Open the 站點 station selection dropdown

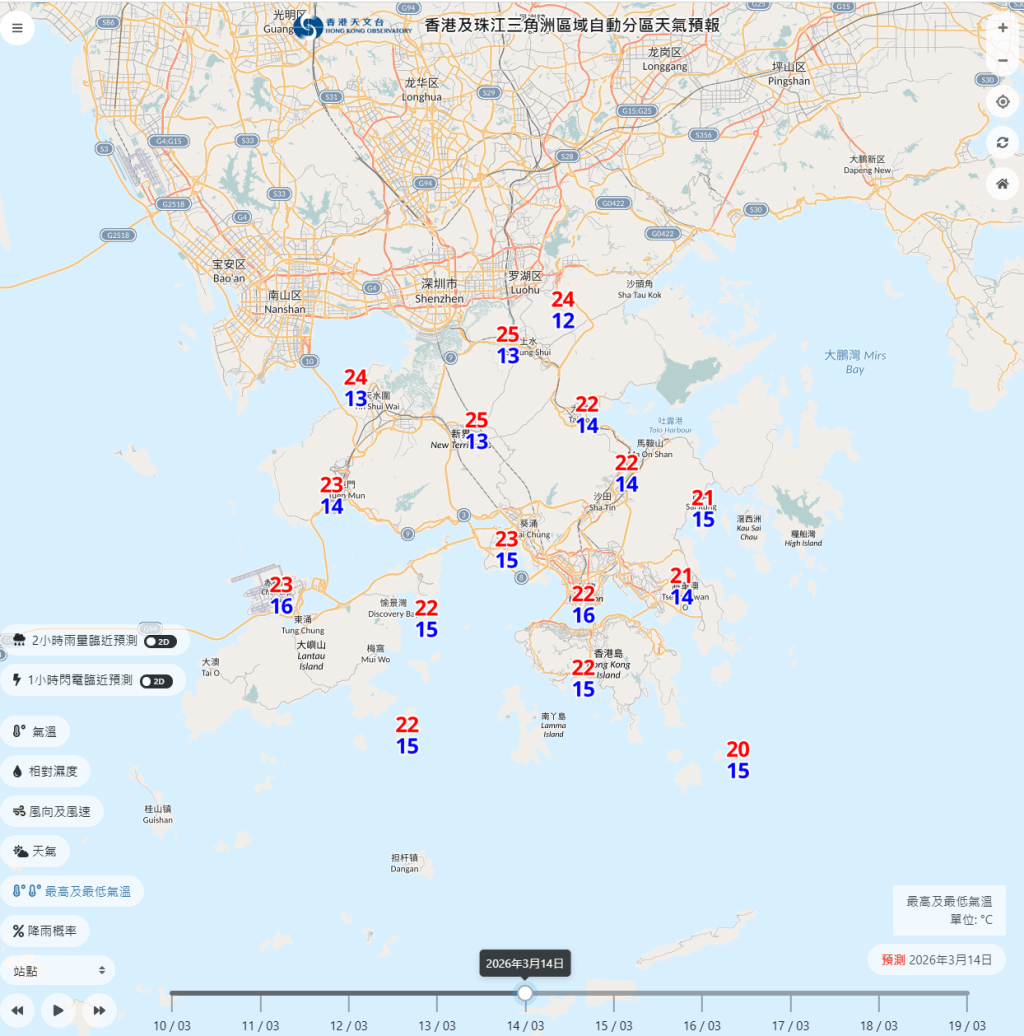pos(57,969)
